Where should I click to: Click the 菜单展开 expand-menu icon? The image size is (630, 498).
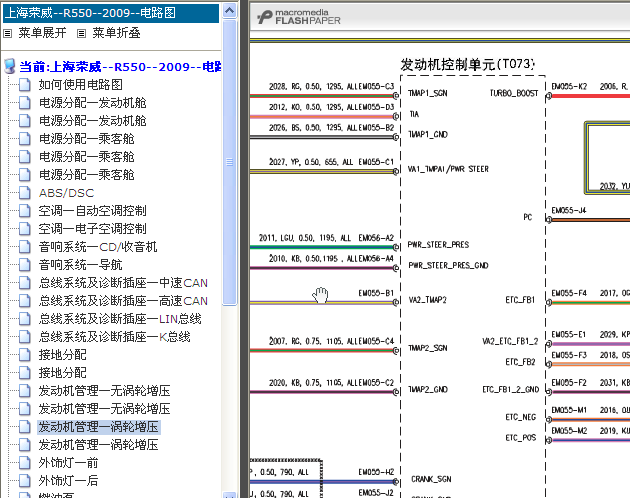[7, 33]
